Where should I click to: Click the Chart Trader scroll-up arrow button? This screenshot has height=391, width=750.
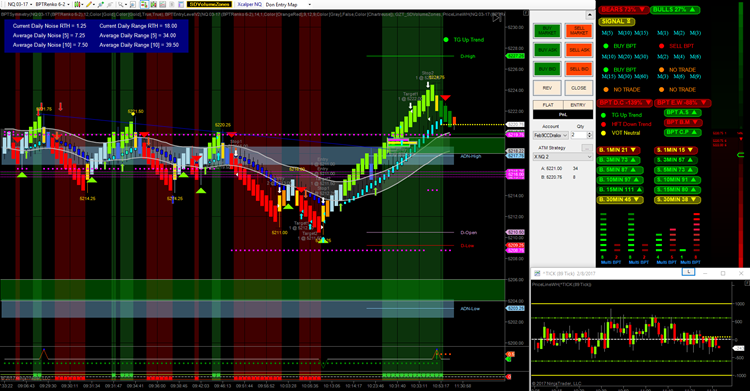[x=589, y=15]
